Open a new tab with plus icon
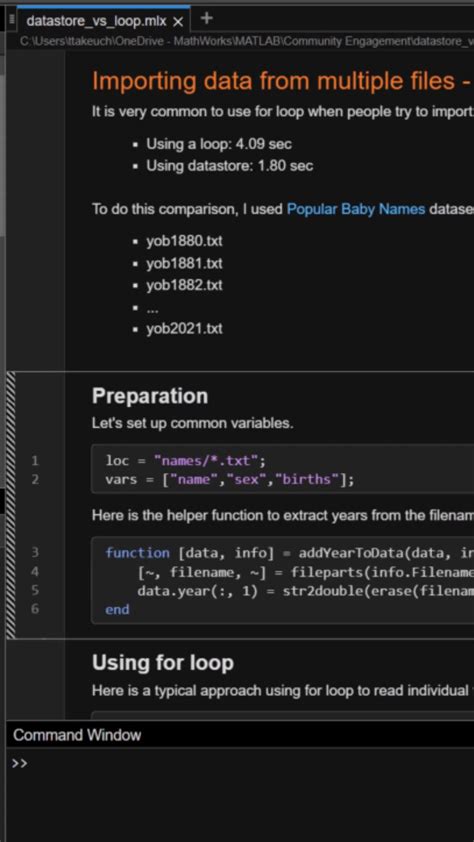474x842 pixels. point(206,19)
